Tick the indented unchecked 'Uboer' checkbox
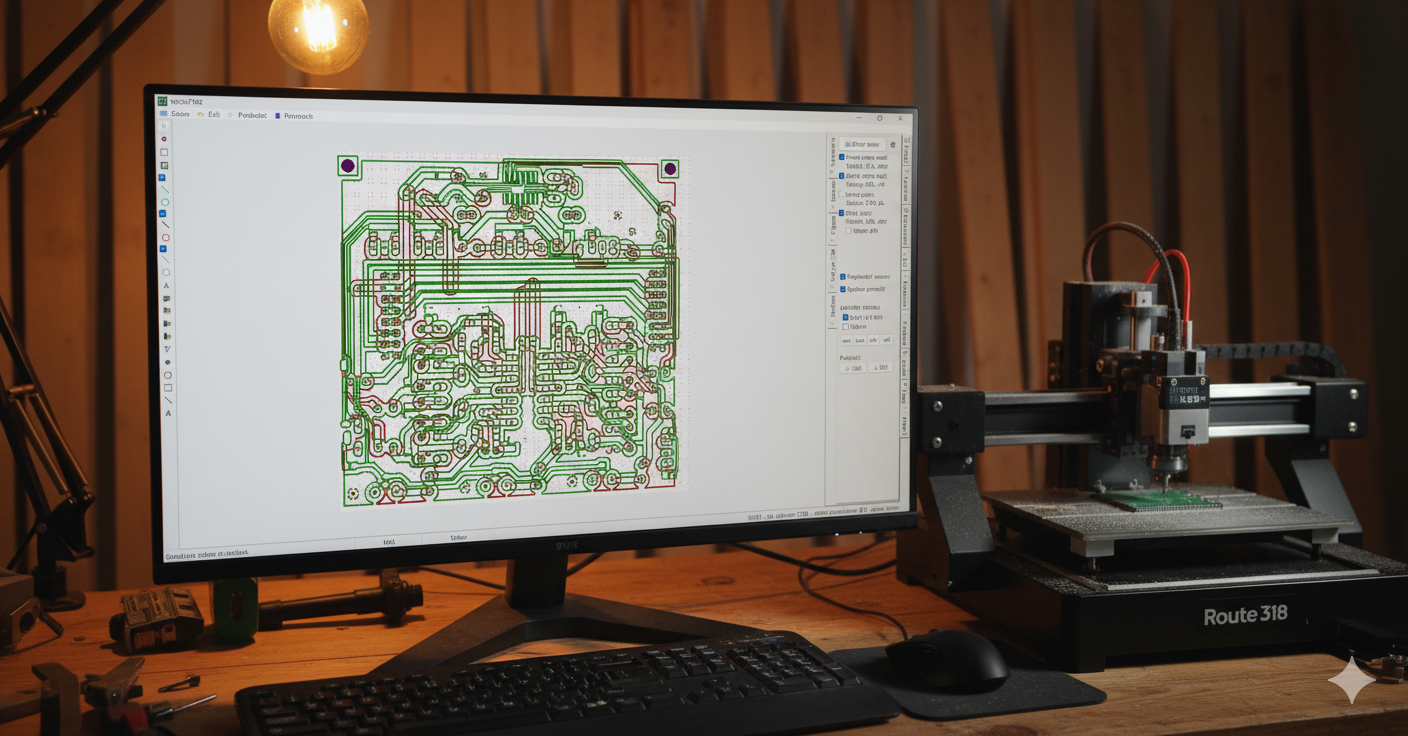The height and width of the screenshot is (736, 1408). click(x=849, y=231)
